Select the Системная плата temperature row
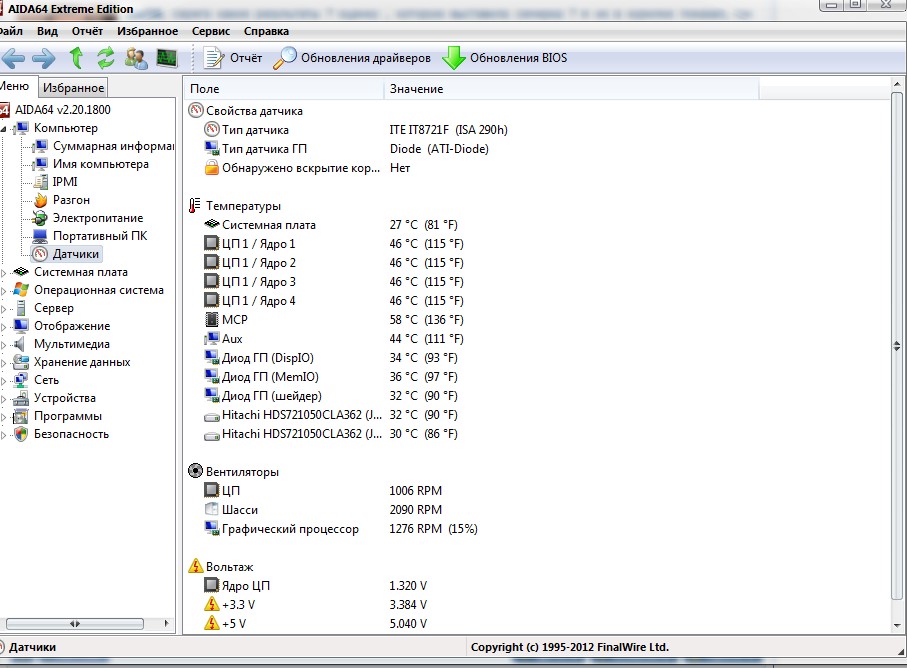The height and width of the screenshot is (668, 907). tap(331, 224)
